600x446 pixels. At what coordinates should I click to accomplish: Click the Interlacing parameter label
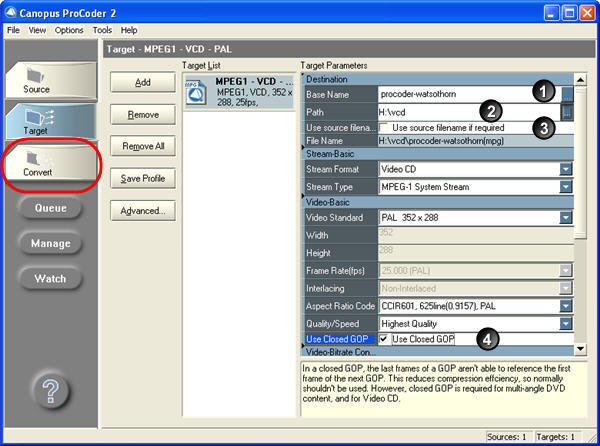click(x=325, y=288)
